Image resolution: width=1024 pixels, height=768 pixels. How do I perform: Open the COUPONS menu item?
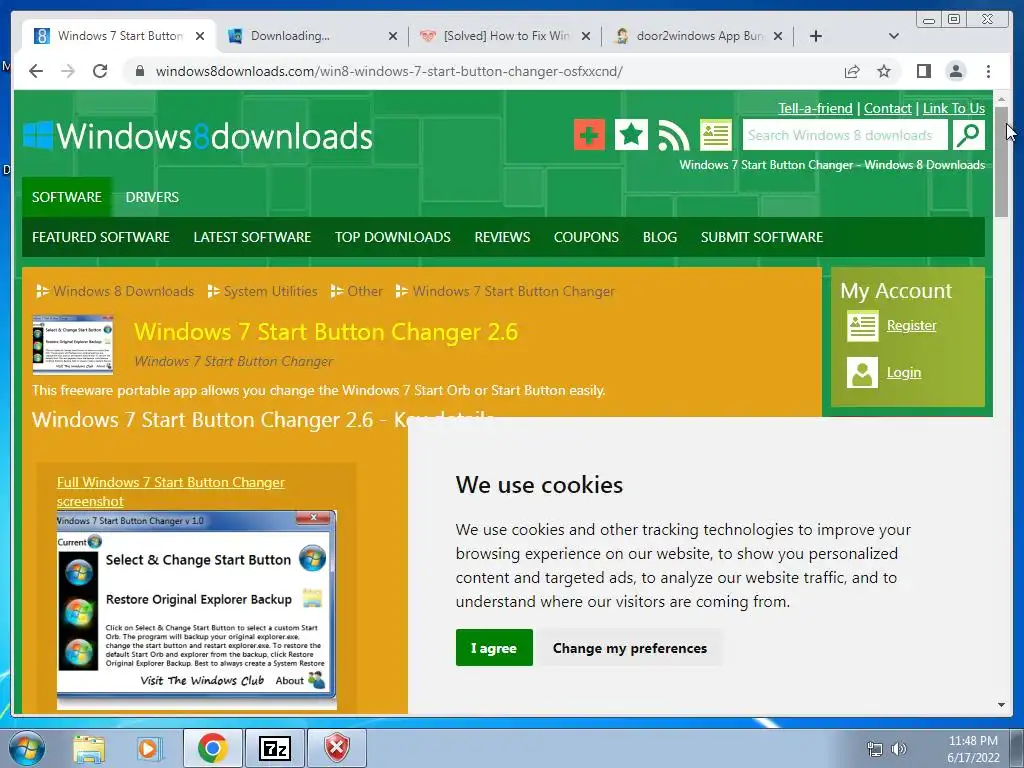(586, 237)
